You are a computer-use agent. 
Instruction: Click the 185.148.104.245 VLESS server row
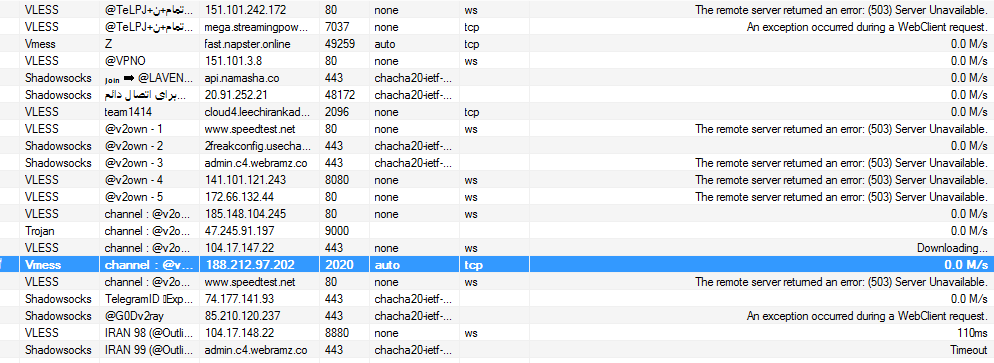[497, 213]
